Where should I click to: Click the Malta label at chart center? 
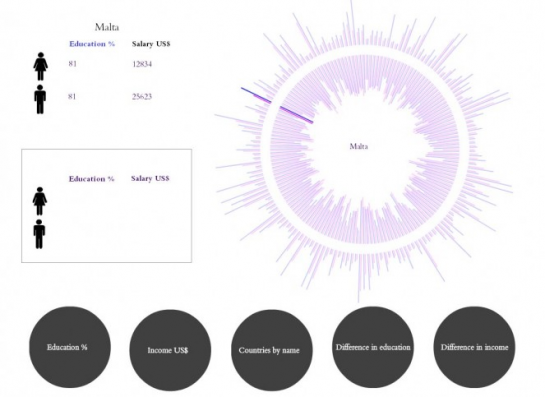[359, 146]
